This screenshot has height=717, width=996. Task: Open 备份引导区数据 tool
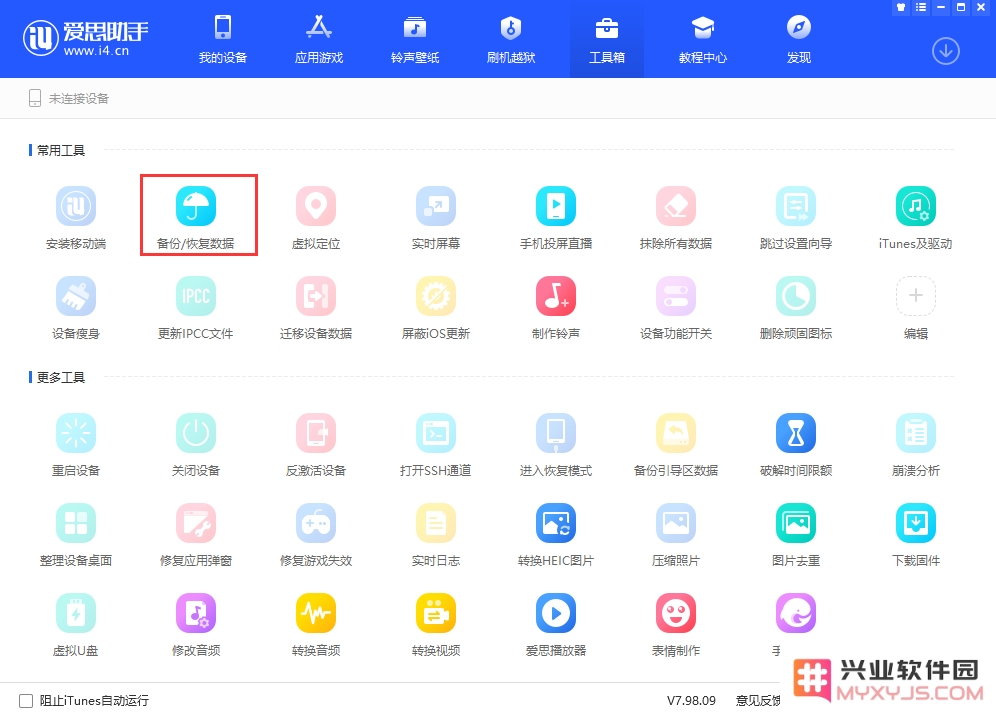coord(676,445)
